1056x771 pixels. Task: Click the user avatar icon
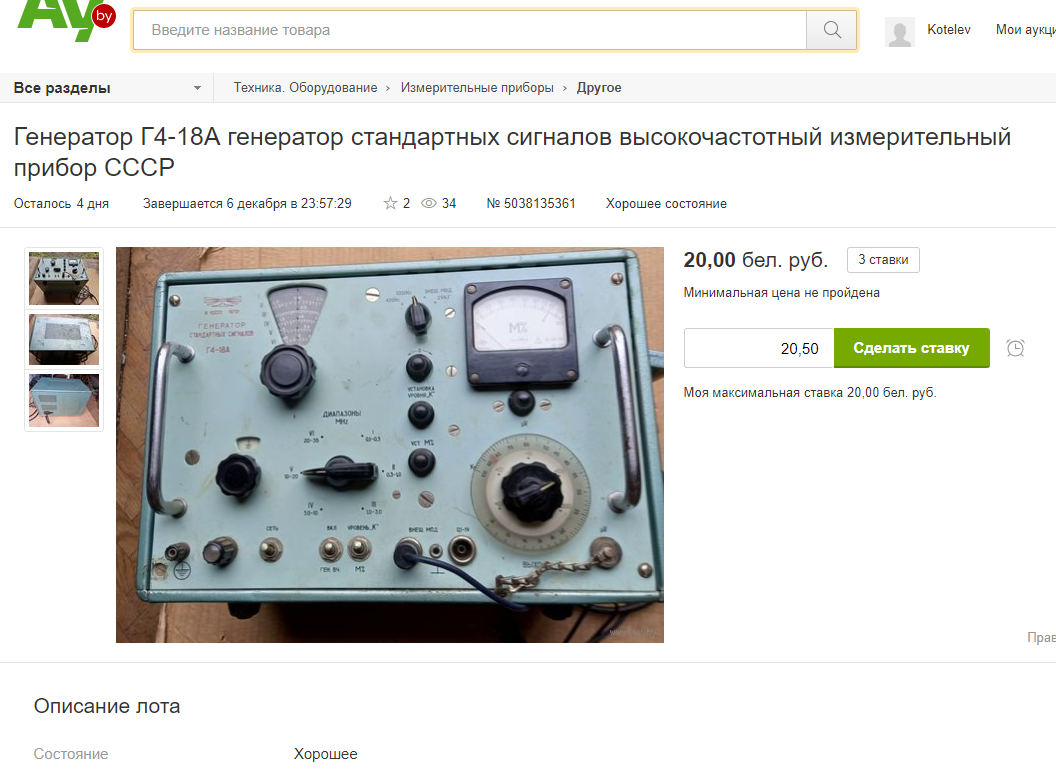click(900, 32)
